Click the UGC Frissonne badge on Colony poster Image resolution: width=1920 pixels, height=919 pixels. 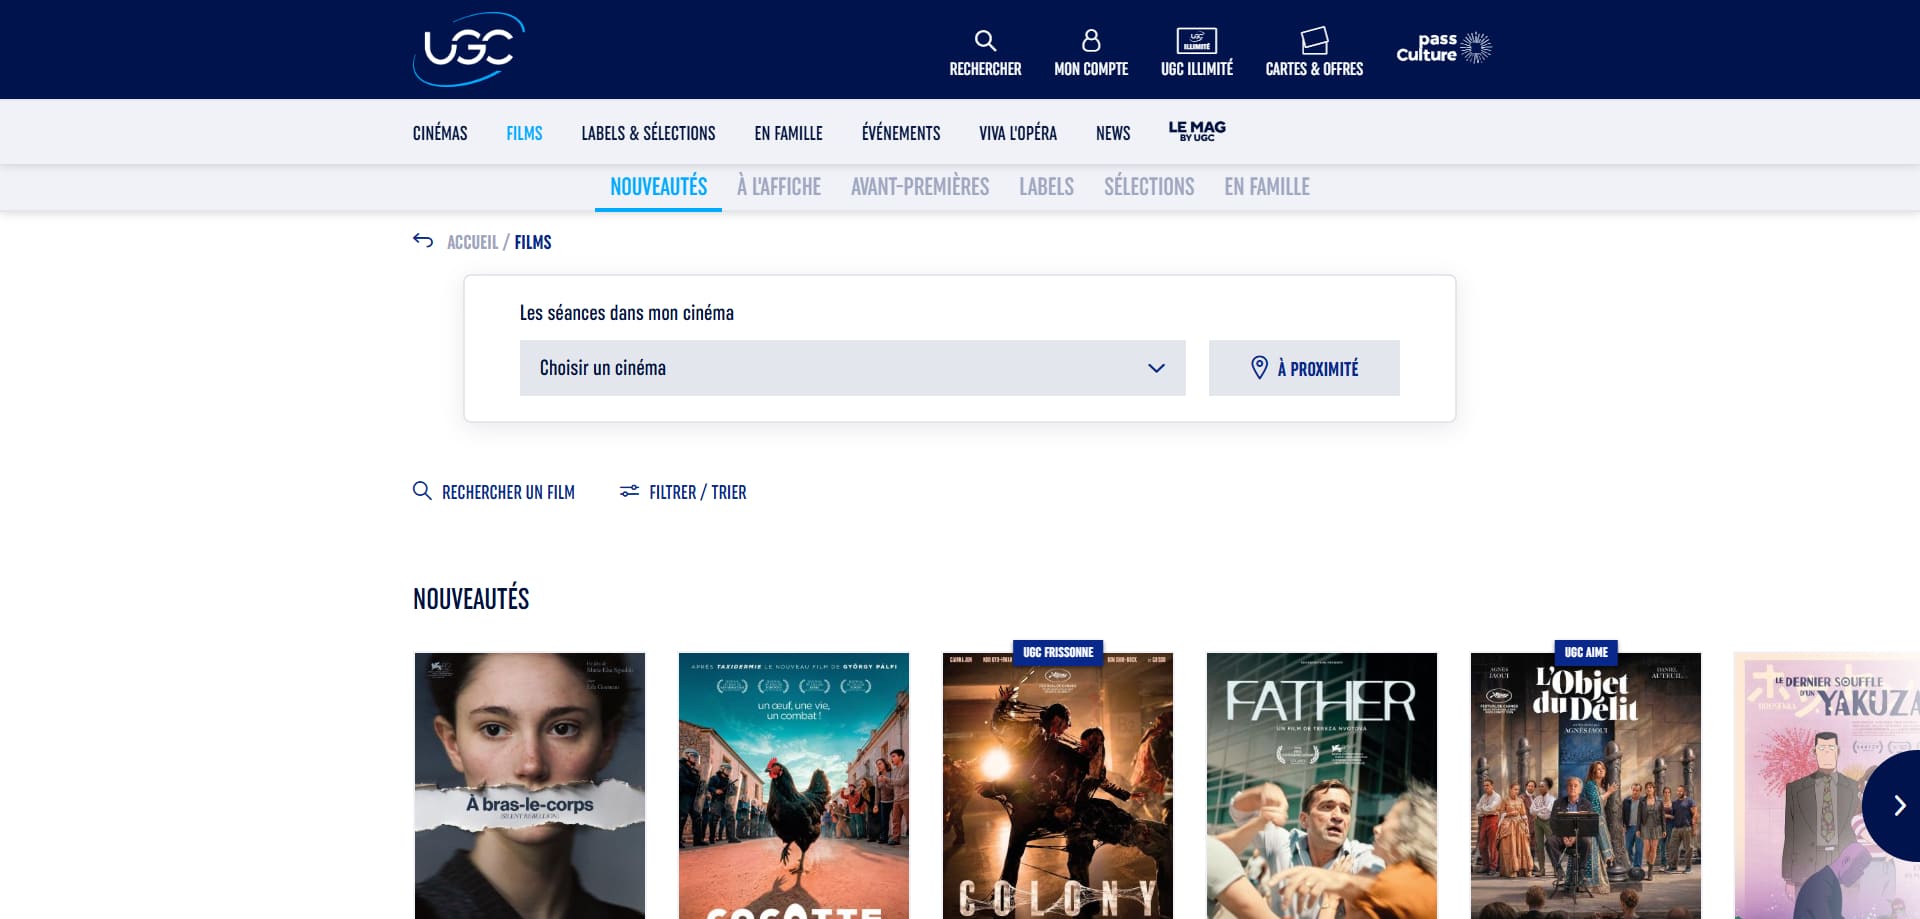click(x=1058, y=652)
